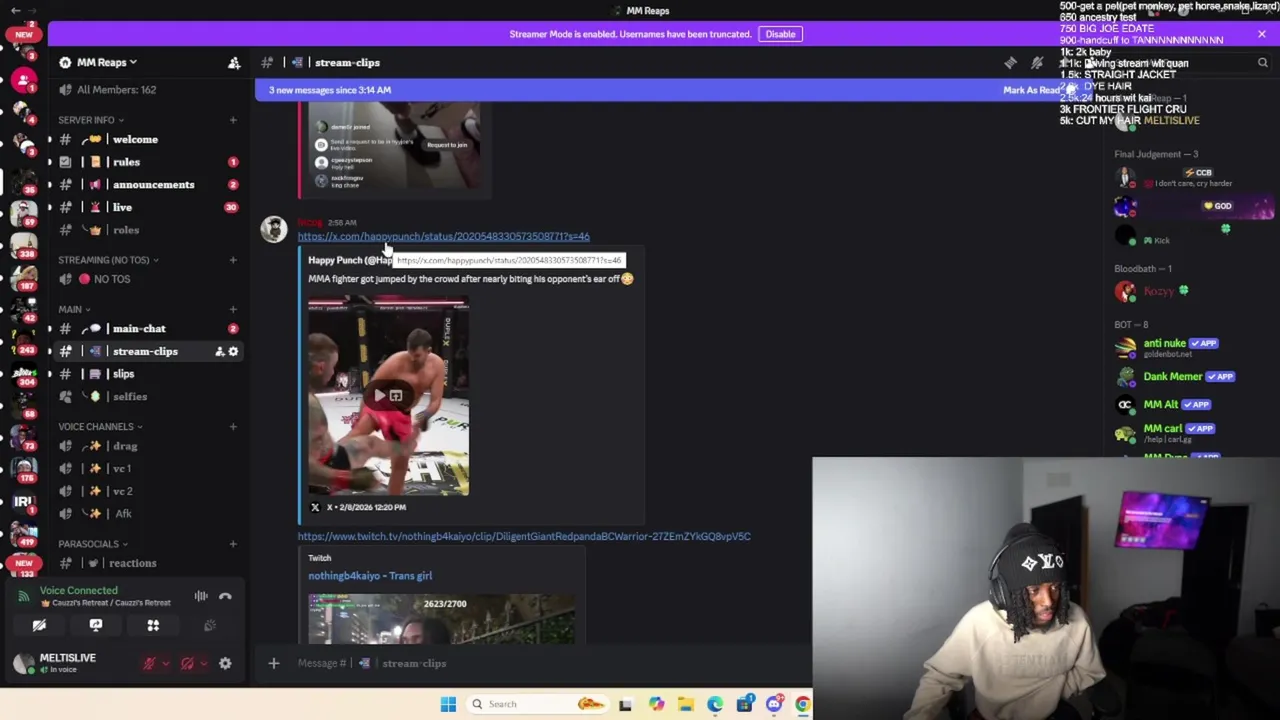Open stream-clips channel settings gear
This screenshot has width=1280, height=720.
[233, 351]
